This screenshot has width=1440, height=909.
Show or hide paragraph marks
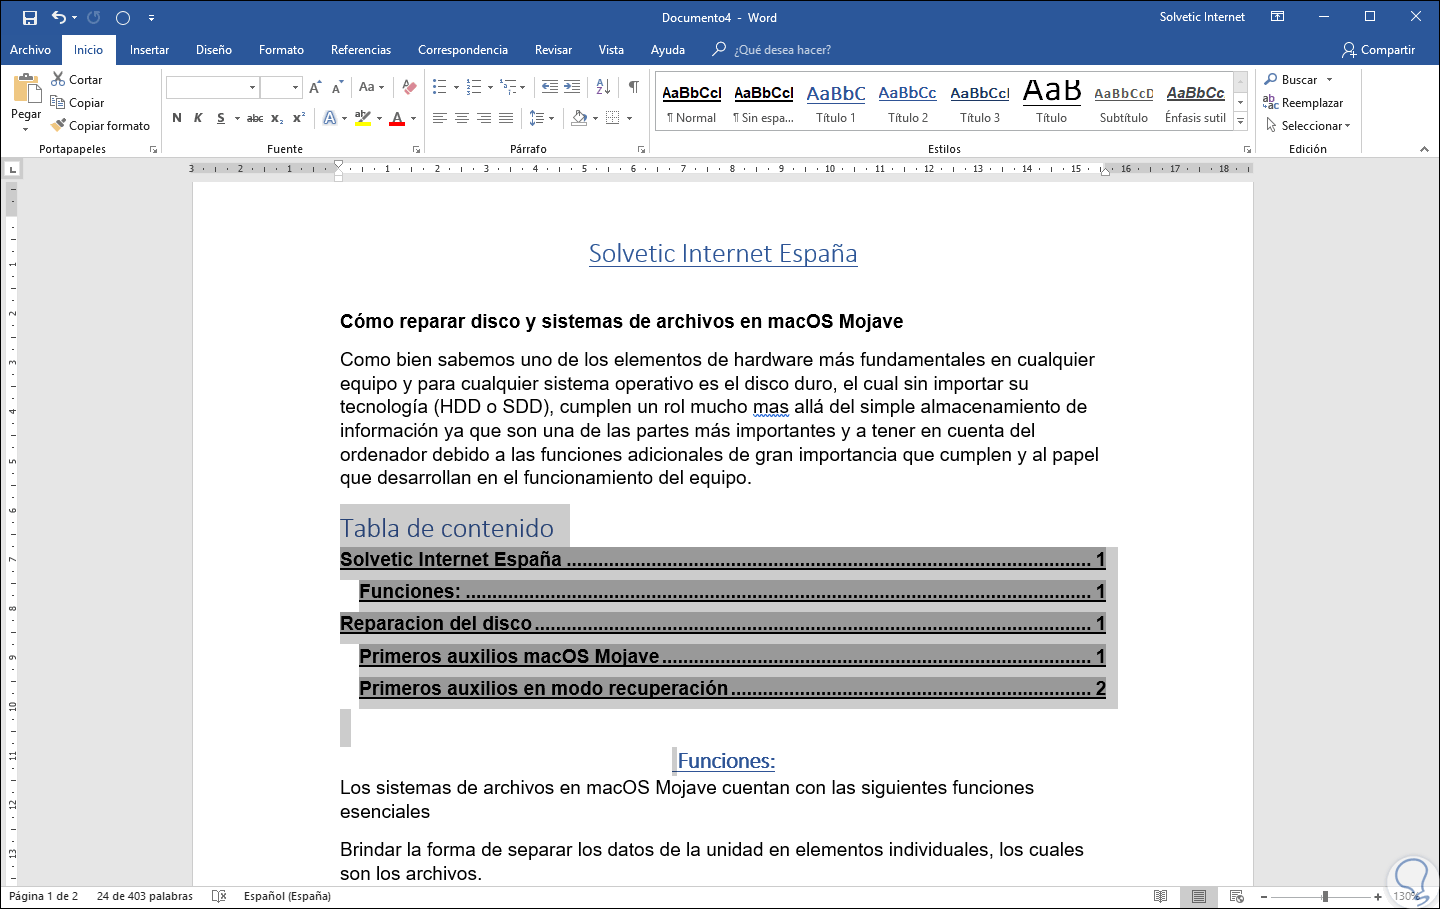tap(634, 87)
